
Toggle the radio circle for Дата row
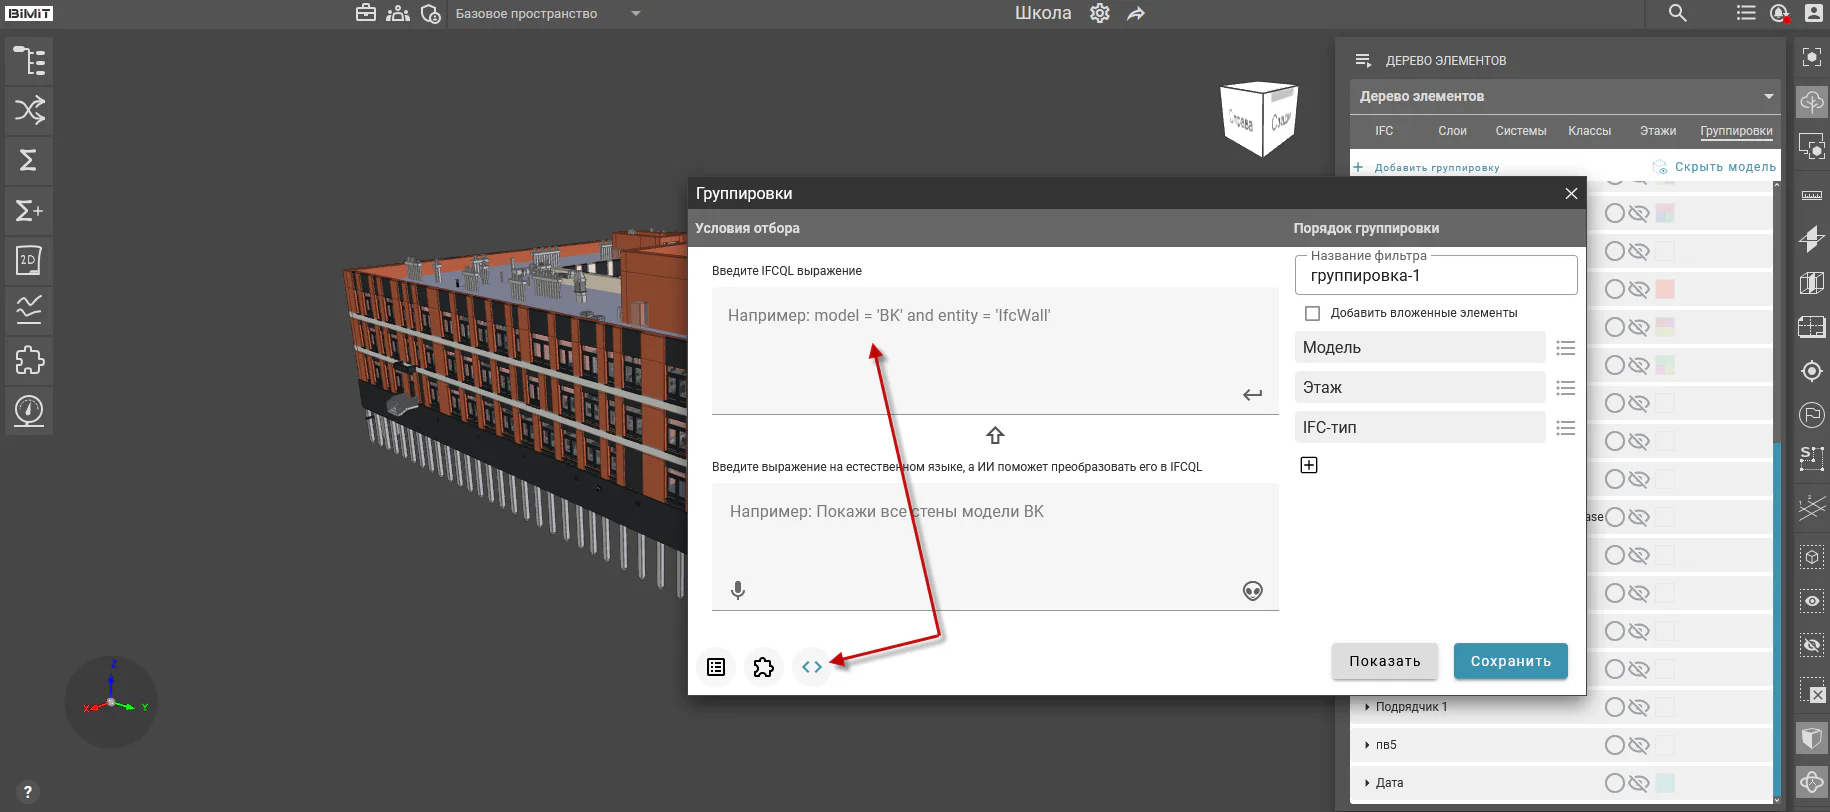click(1614, 783)
